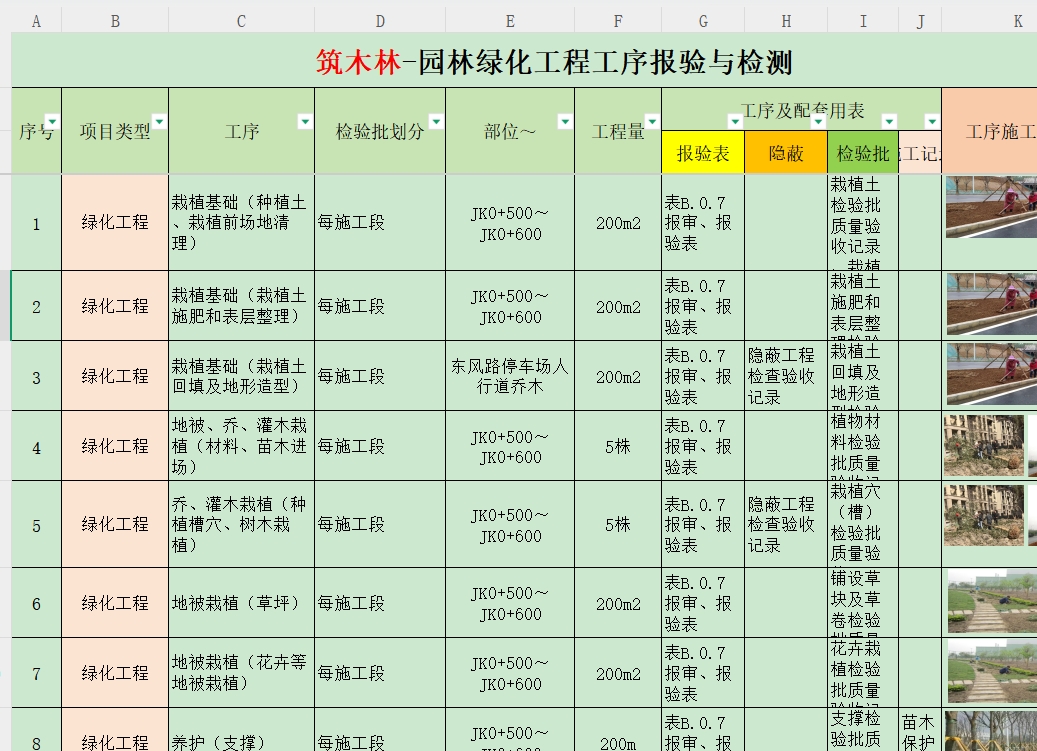Open the 部位 column filter dropdown
This screenshot has width=1037, height=751.
pyautogui.click(x=565, y=122)
